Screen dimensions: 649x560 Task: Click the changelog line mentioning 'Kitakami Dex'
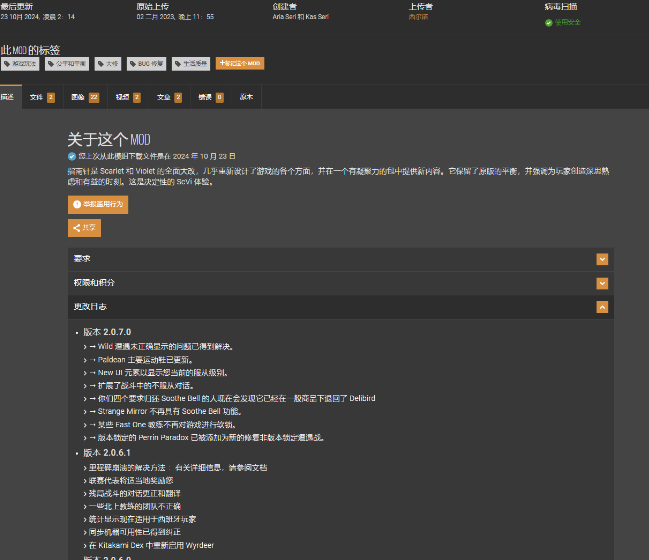[x=151, y=545]
